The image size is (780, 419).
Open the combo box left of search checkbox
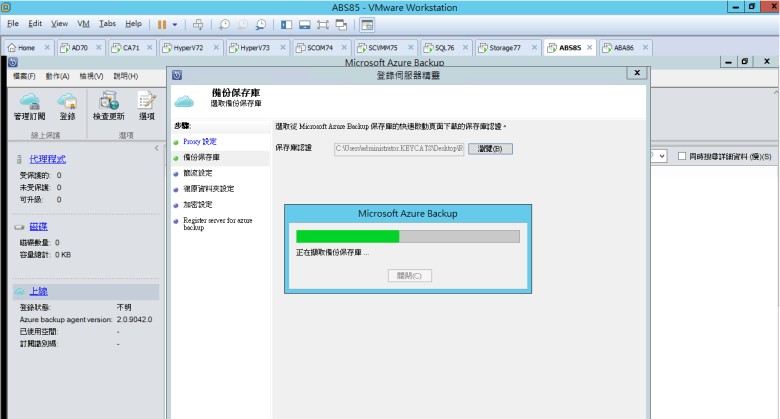[x=660, y=157]
